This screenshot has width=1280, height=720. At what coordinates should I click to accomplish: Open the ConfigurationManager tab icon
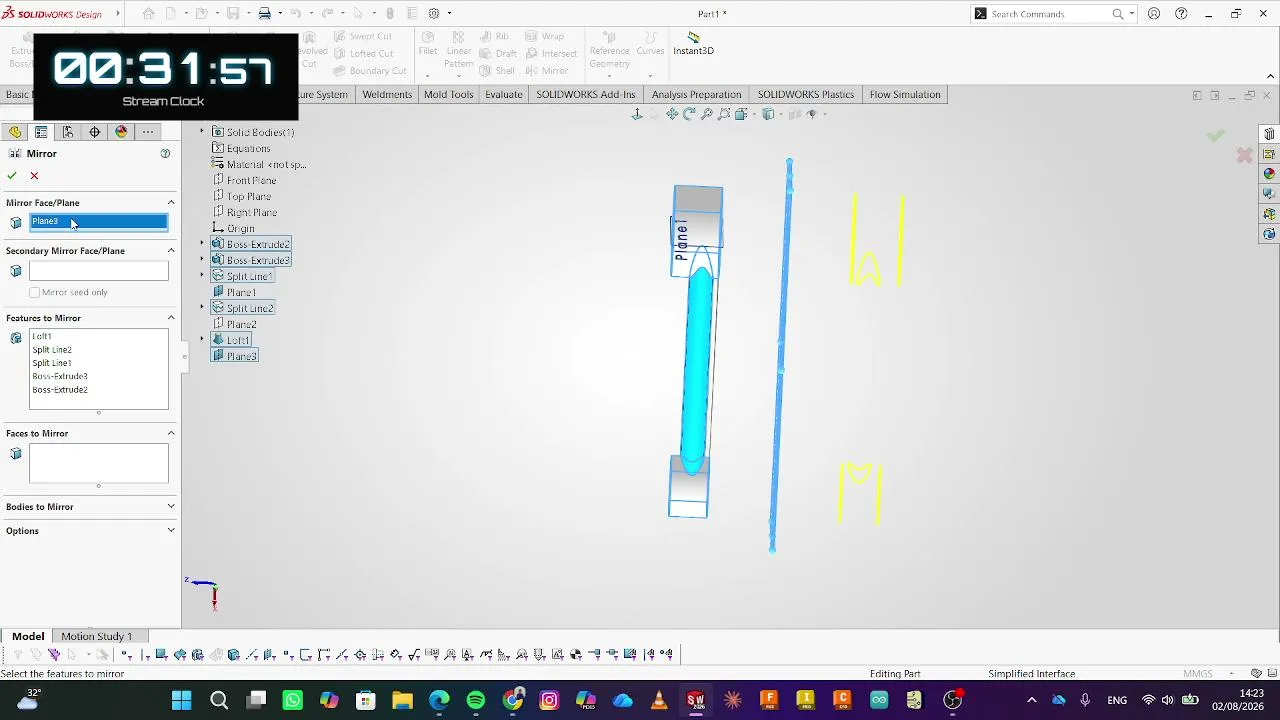[68, 132]
